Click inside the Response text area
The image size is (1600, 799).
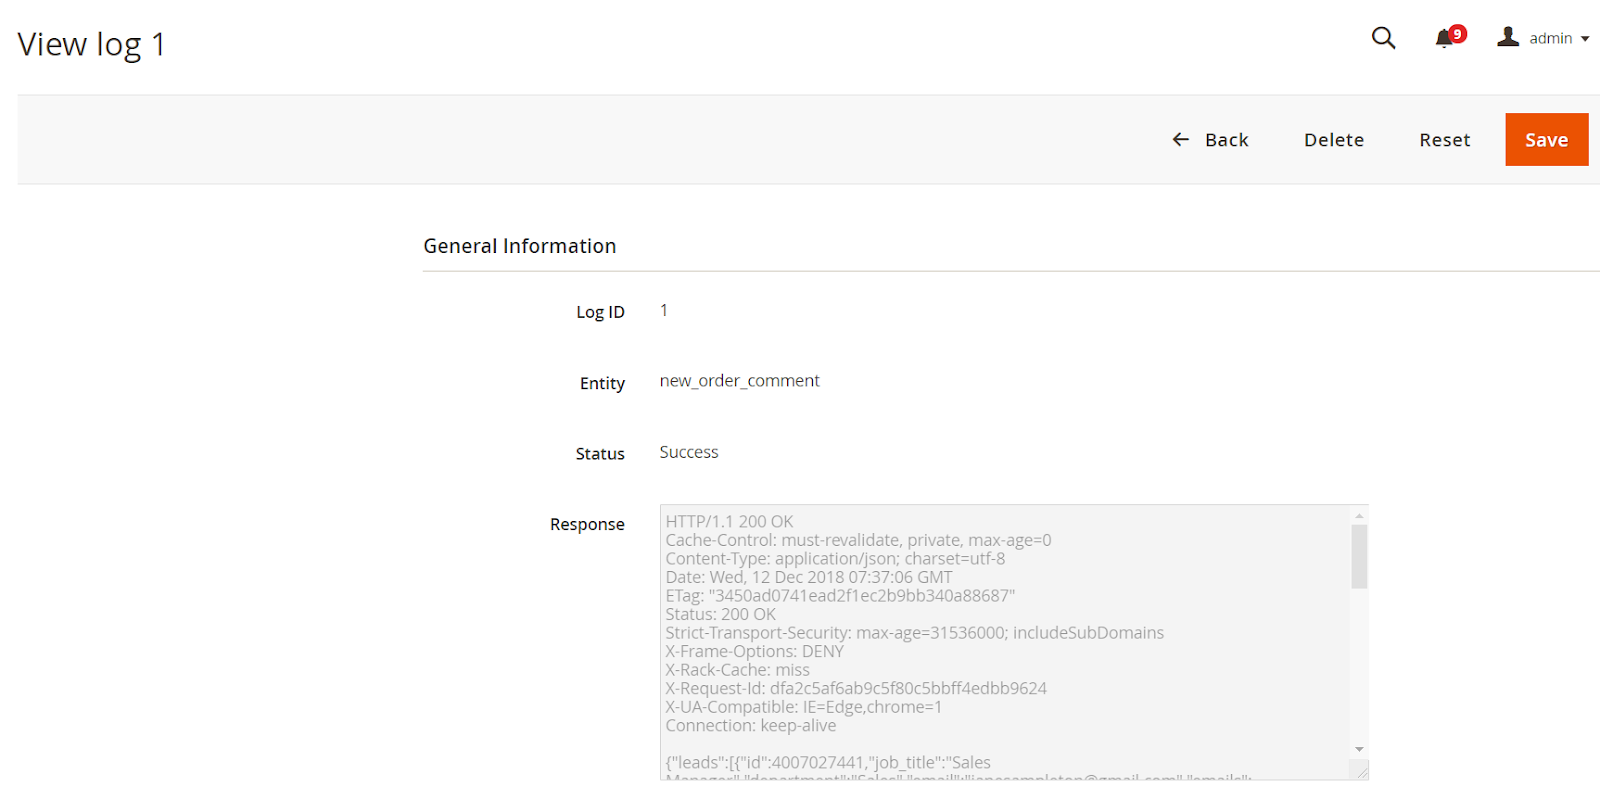pyautogui.click(x=1000, y=640)
